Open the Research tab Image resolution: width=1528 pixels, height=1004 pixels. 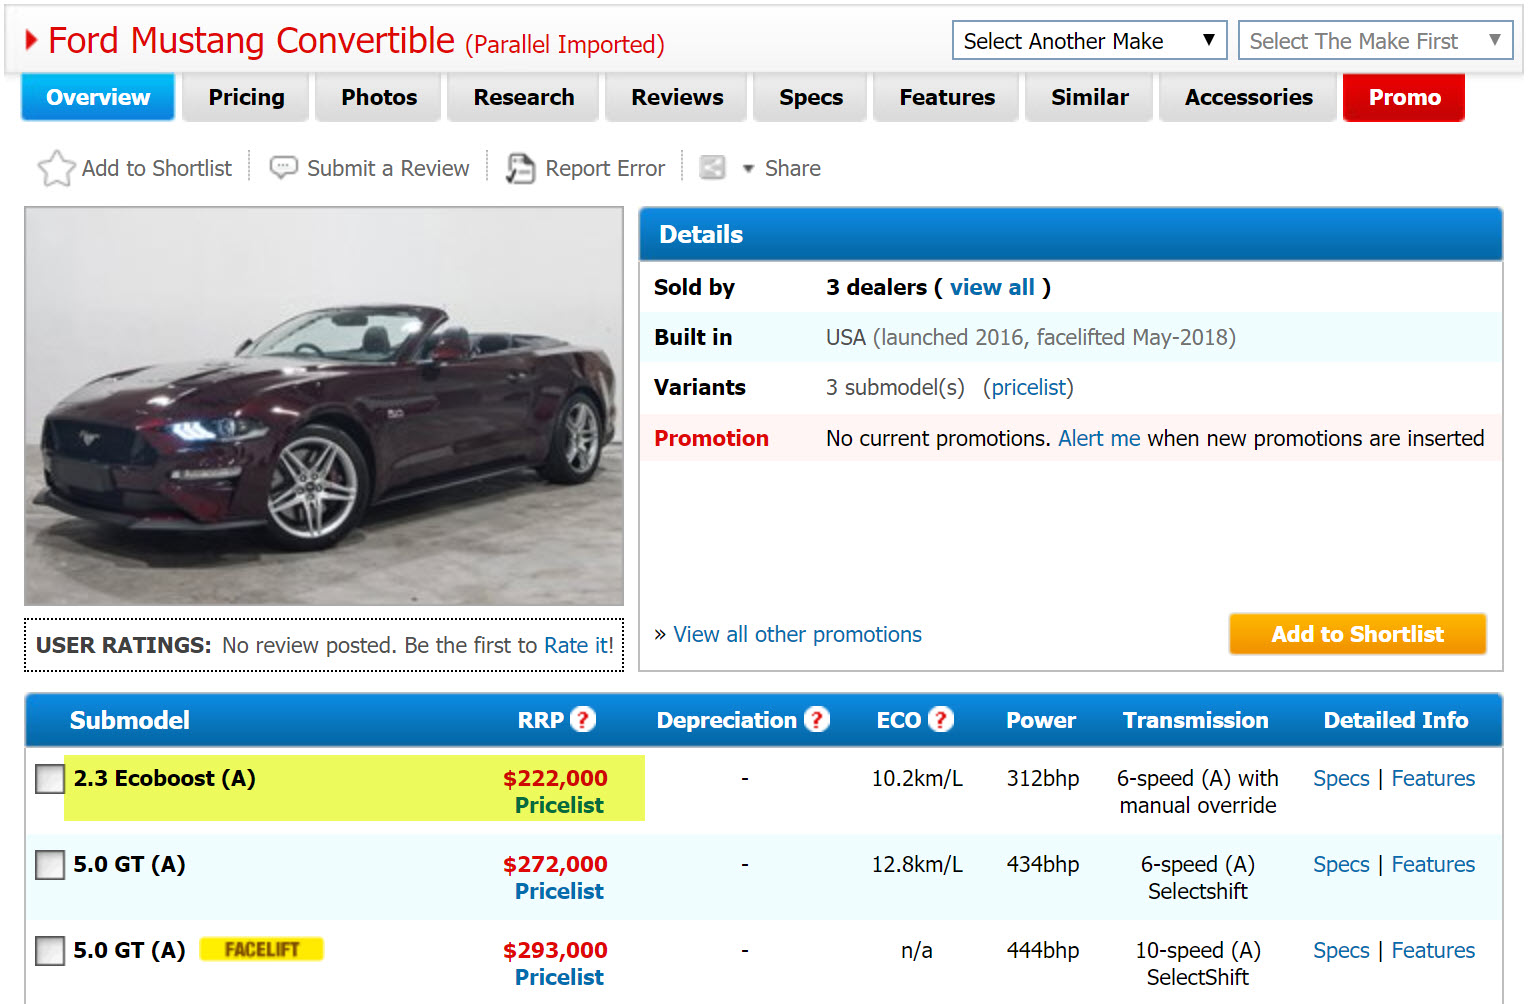[x=524, y=97]
